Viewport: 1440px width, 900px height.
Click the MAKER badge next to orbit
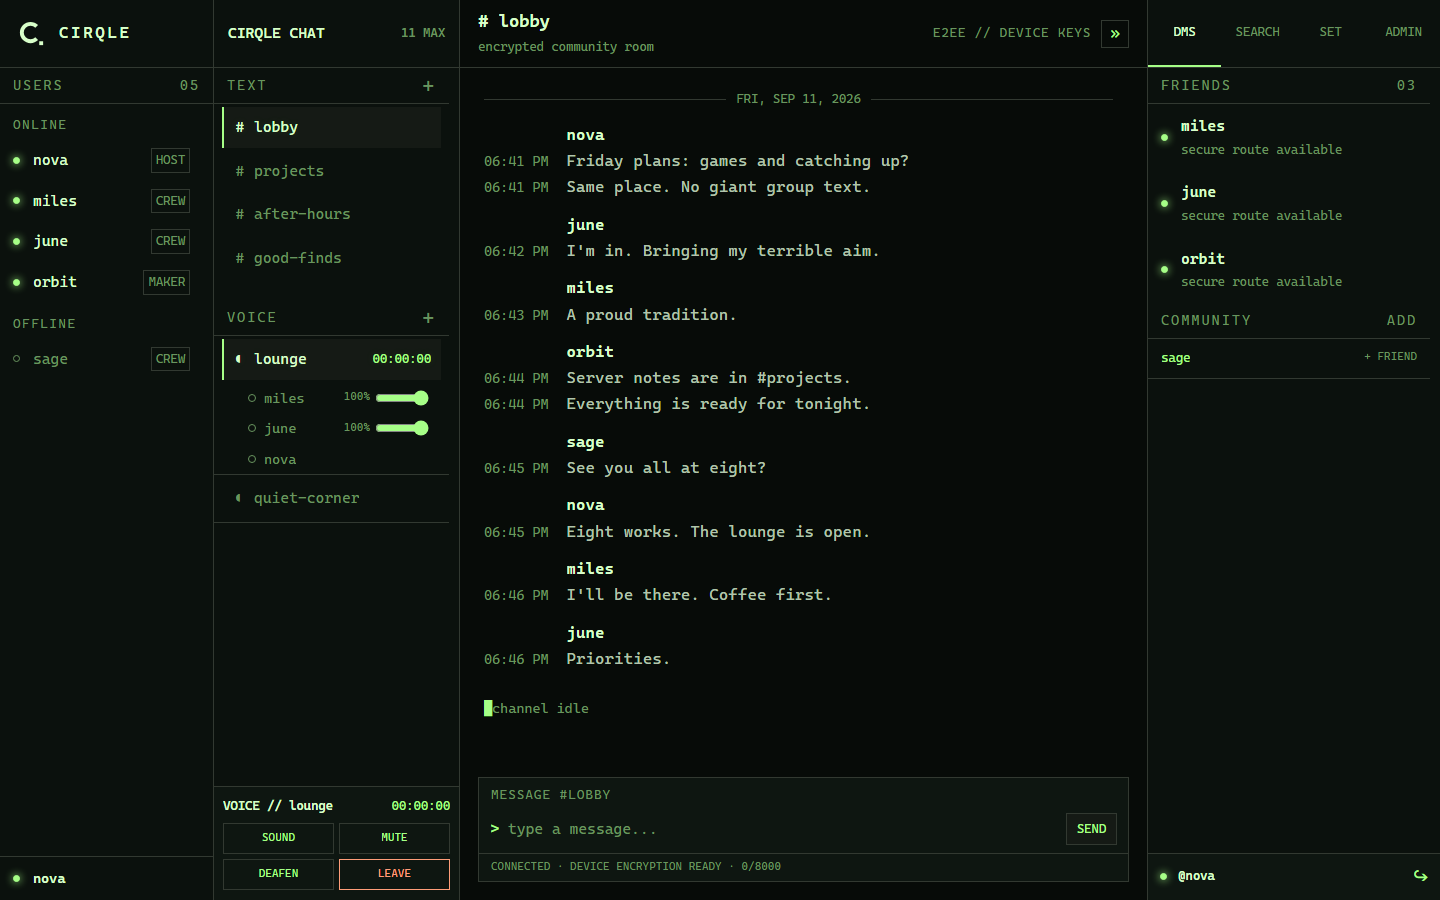(166, 282)
